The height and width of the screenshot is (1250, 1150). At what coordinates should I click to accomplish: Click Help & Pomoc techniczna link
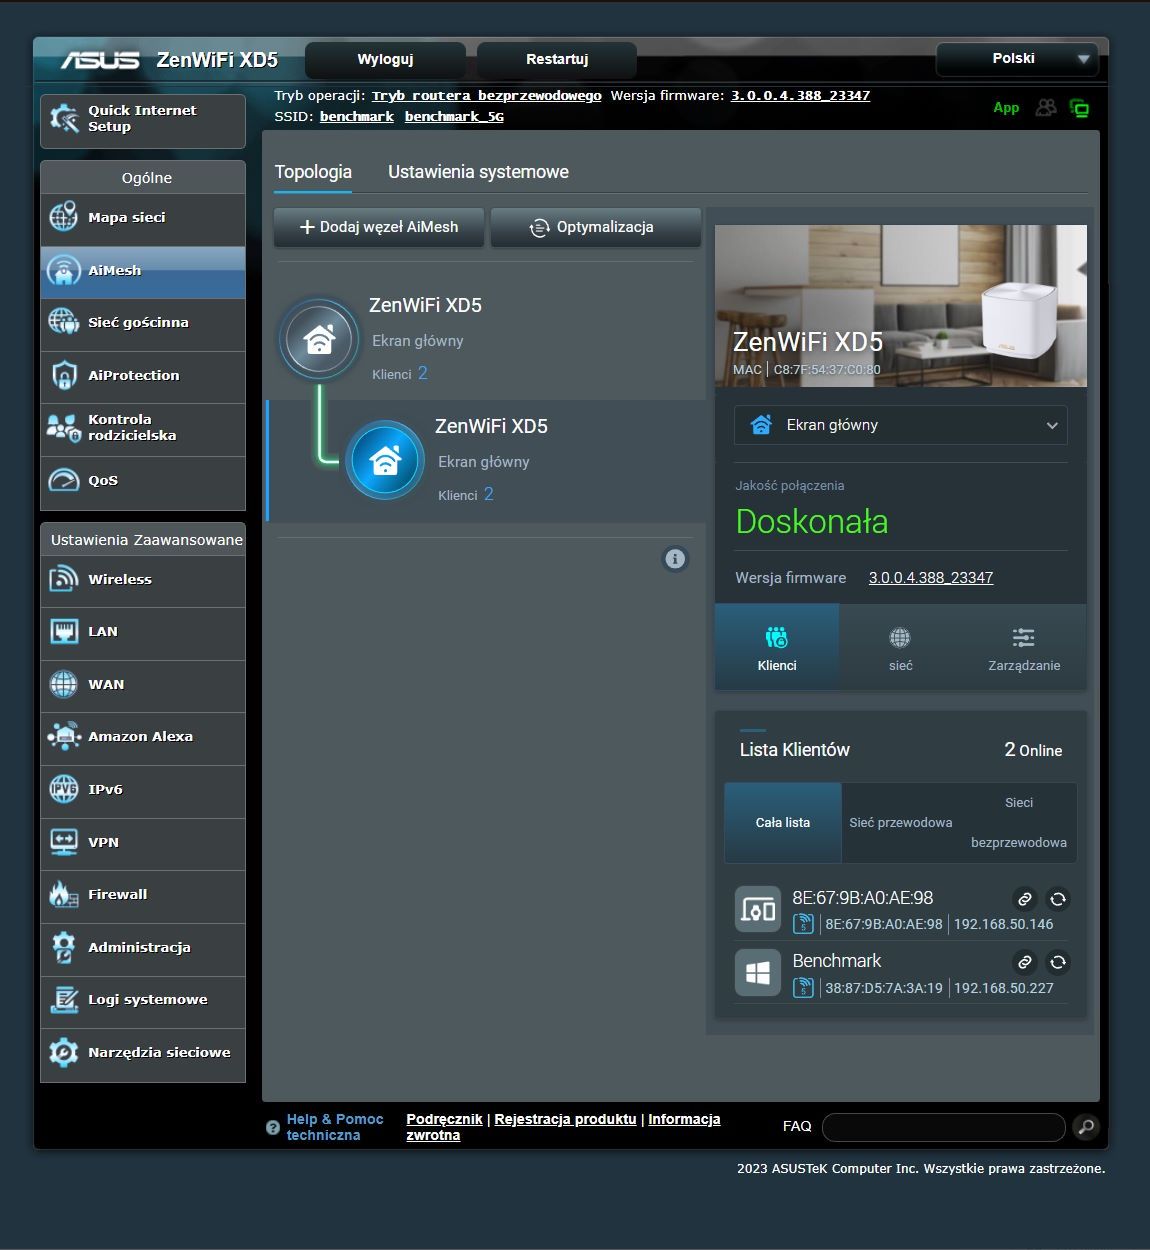pos(335,1128)
